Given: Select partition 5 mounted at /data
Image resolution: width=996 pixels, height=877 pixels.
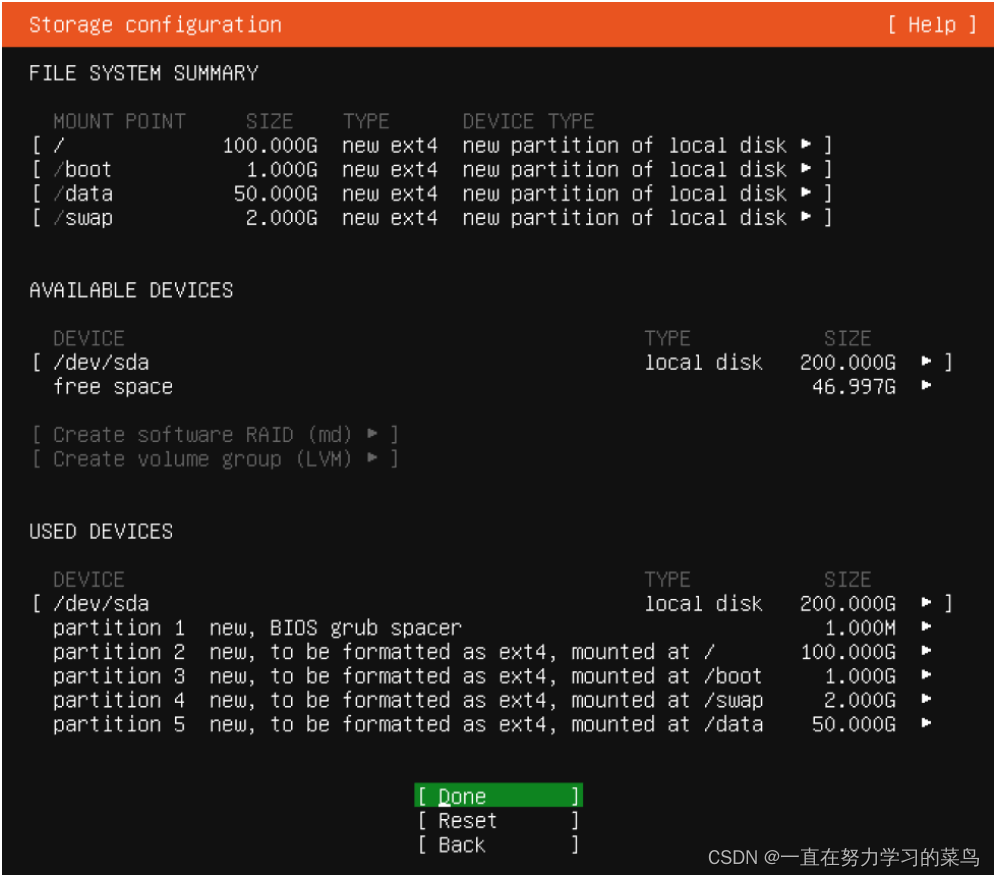Looking at the screenshot, I should (x=492, y=725).
